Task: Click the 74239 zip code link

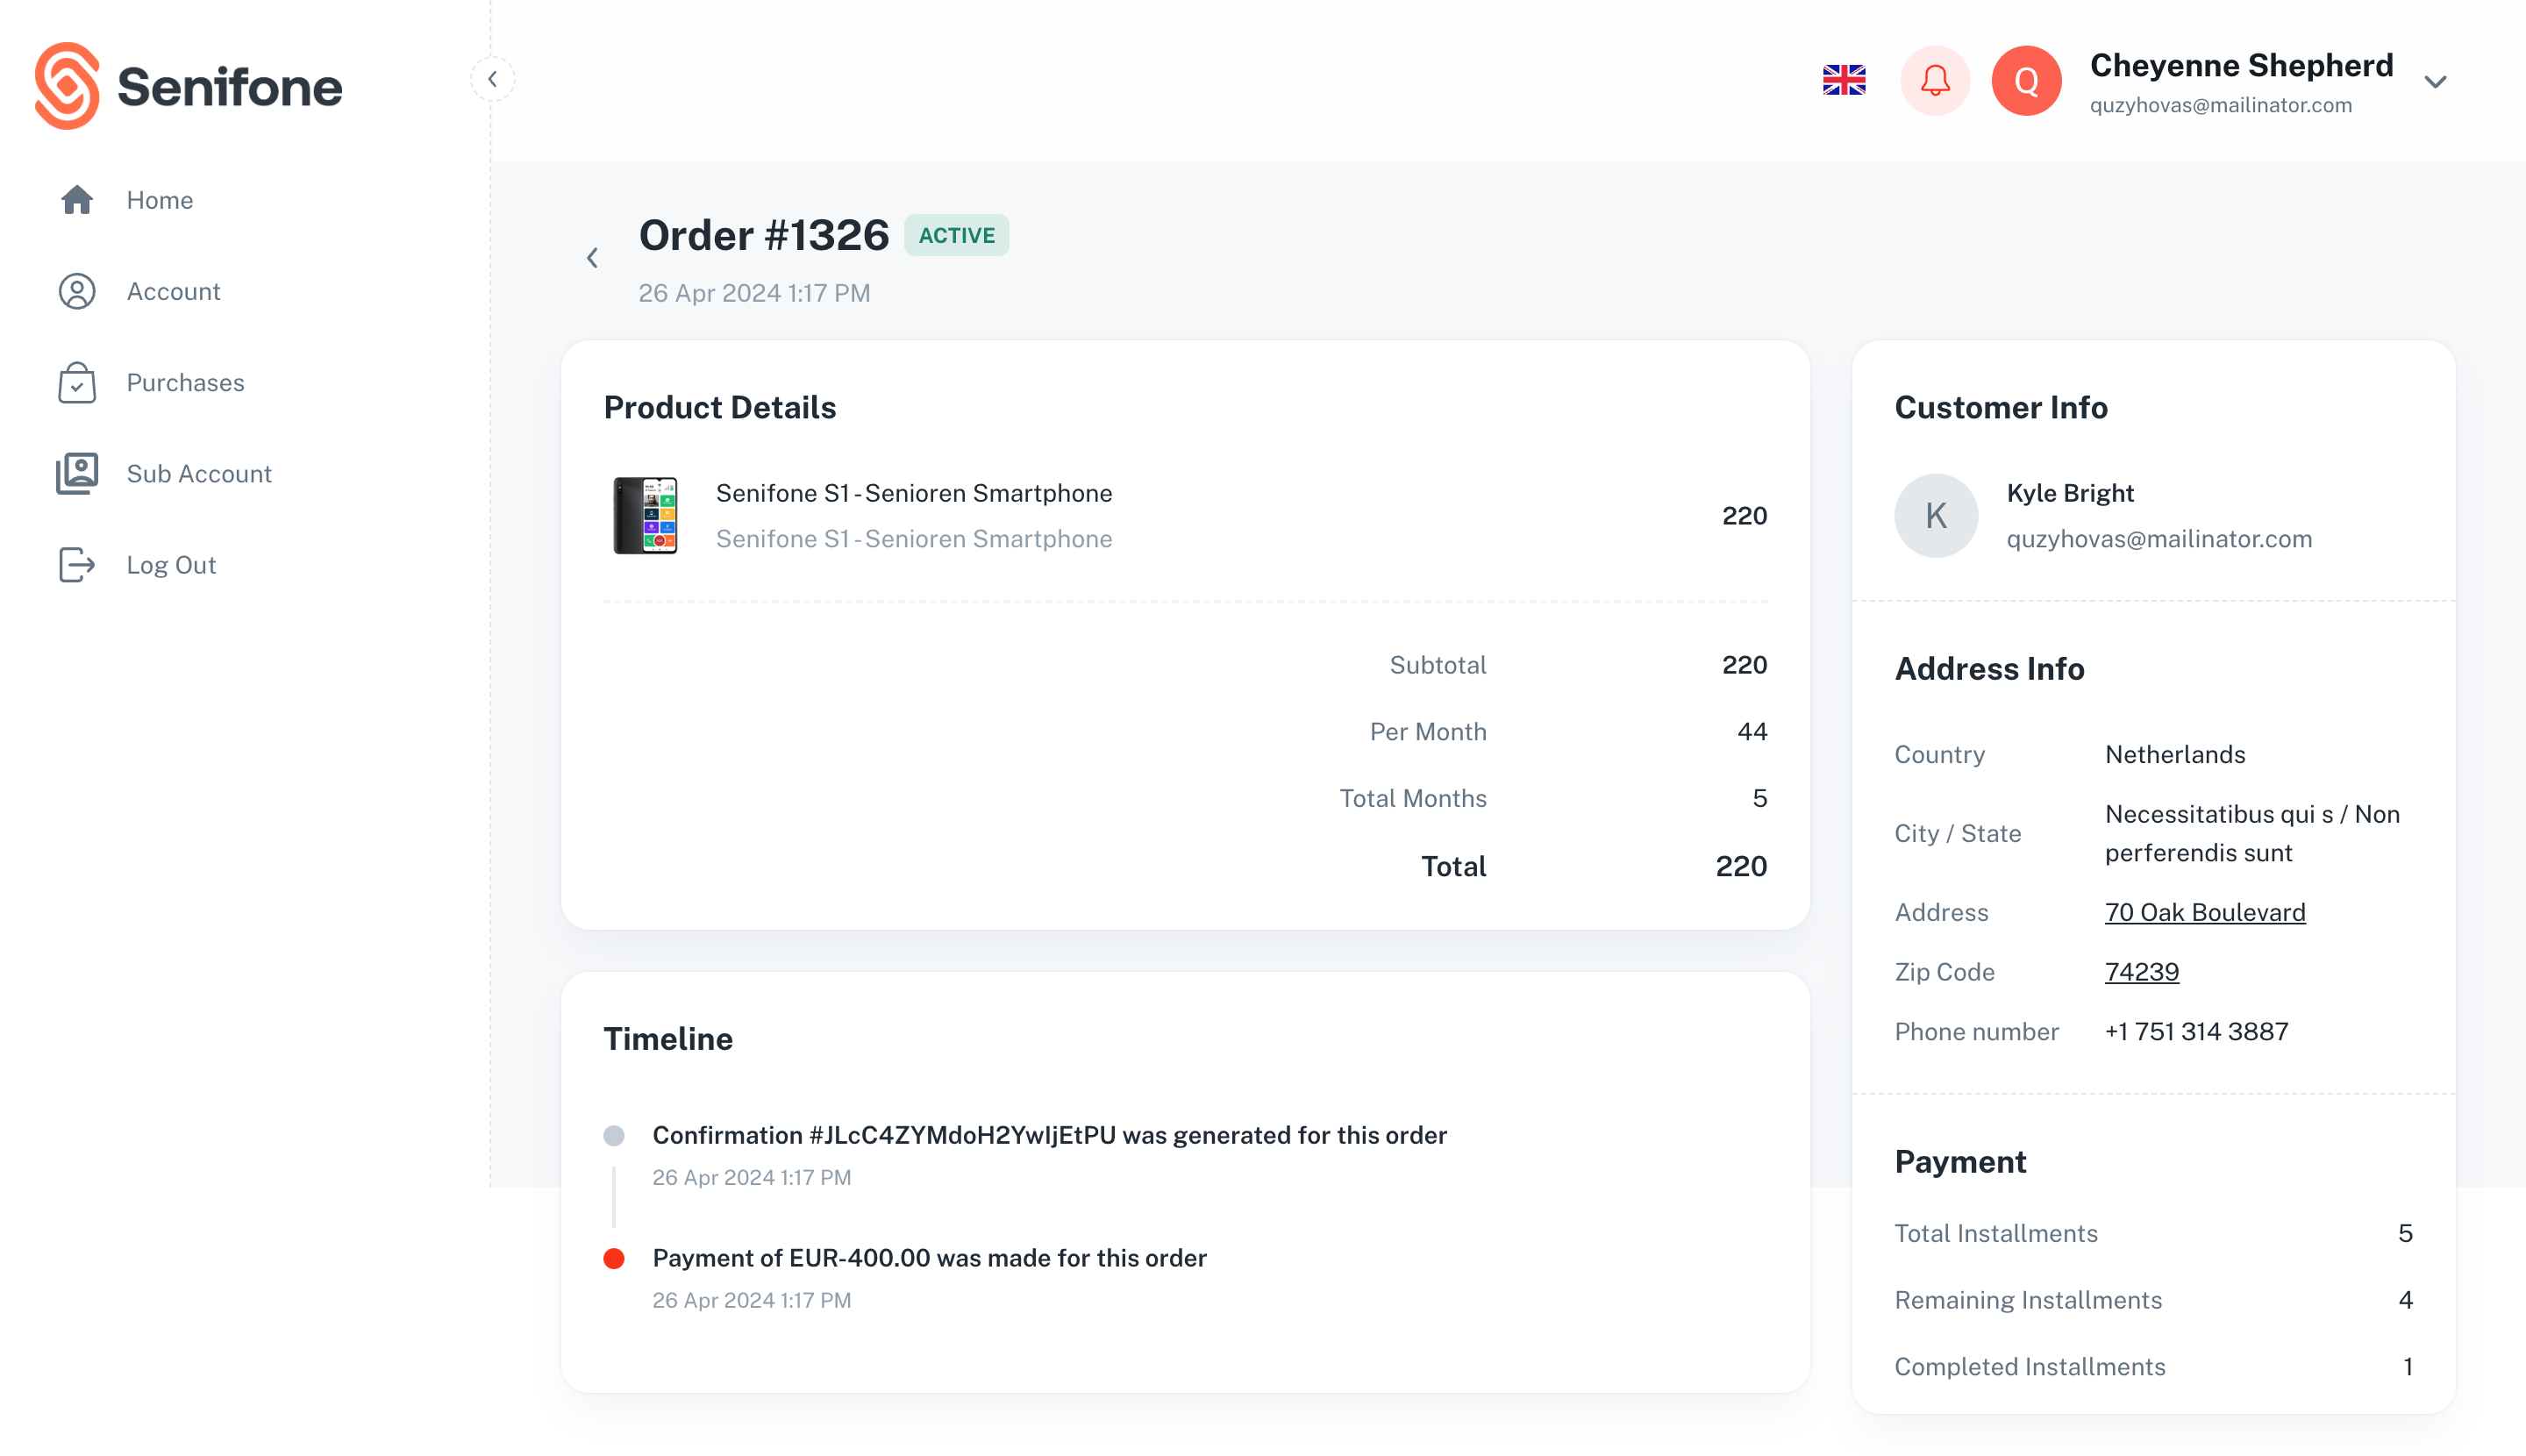Action: pos(2141,972)
